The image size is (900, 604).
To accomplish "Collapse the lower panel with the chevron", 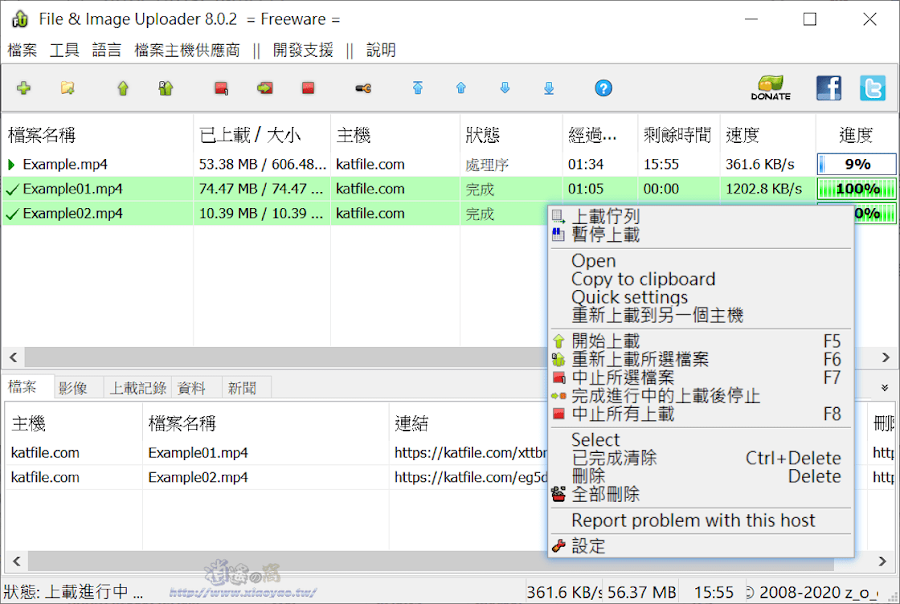I will click(884, 386).
